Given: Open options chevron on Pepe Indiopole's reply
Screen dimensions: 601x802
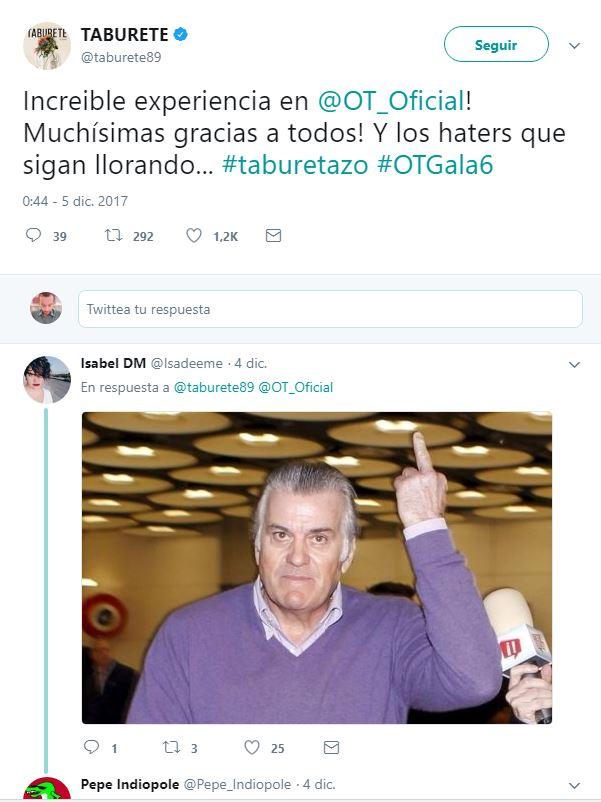Looking at the screenshot, I should tap(574, 785).
